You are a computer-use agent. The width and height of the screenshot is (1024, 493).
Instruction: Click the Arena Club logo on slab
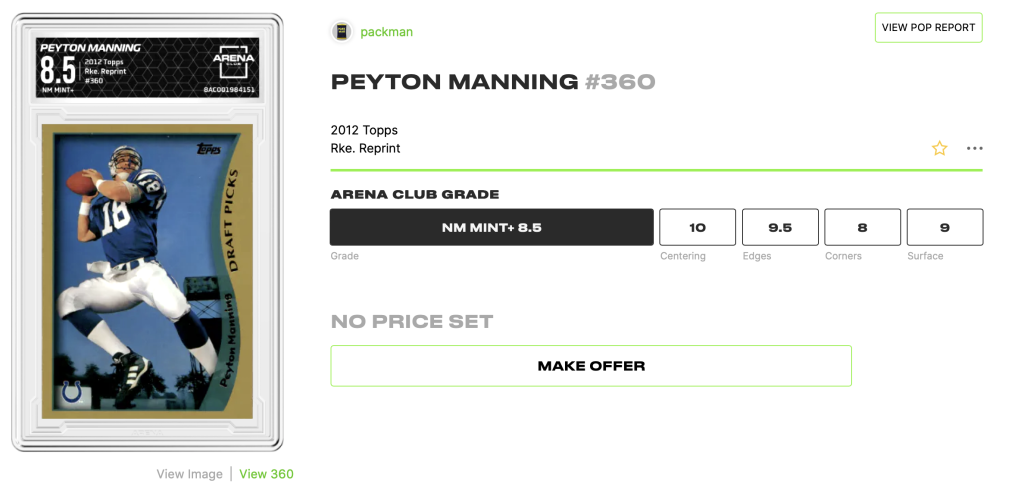(x=234, y=61)
